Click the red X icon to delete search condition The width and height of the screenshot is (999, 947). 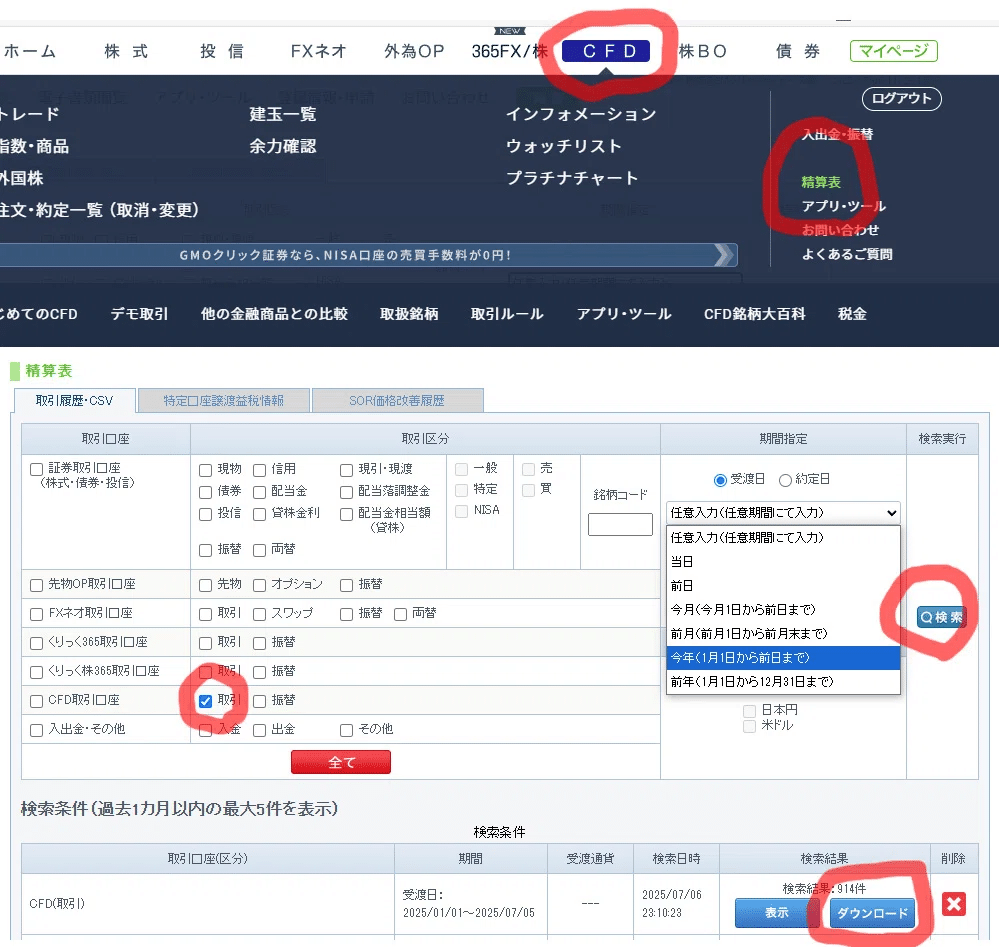(953, 905)
